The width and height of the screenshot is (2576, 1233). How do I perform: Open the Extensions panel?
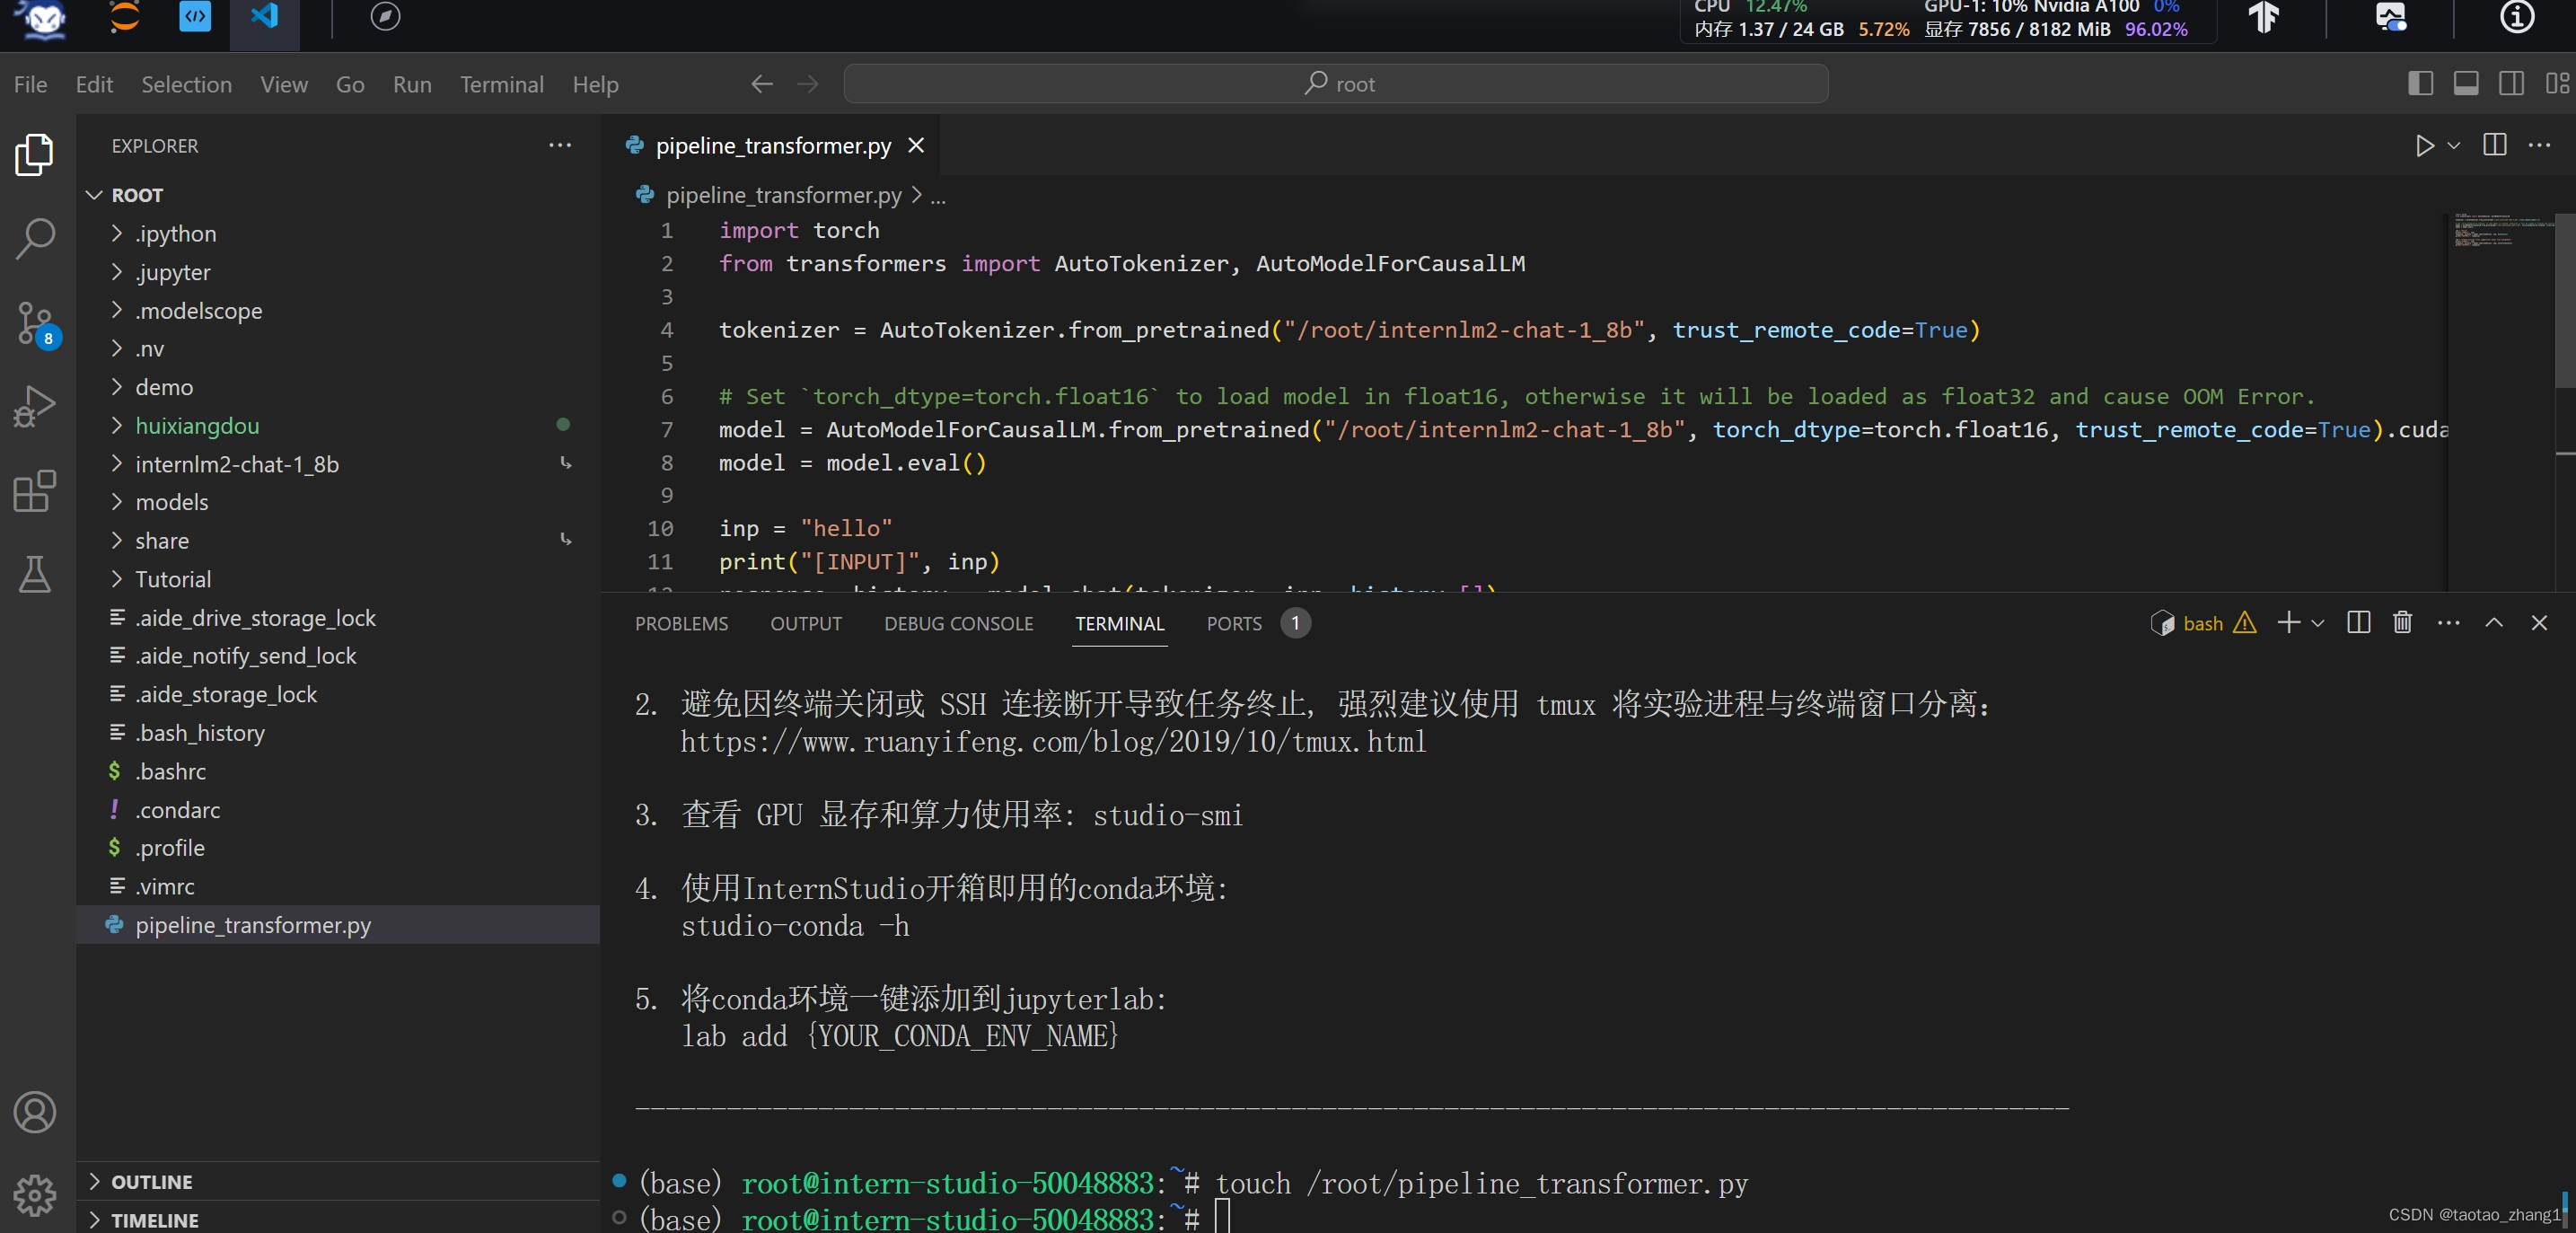[34, 491]
